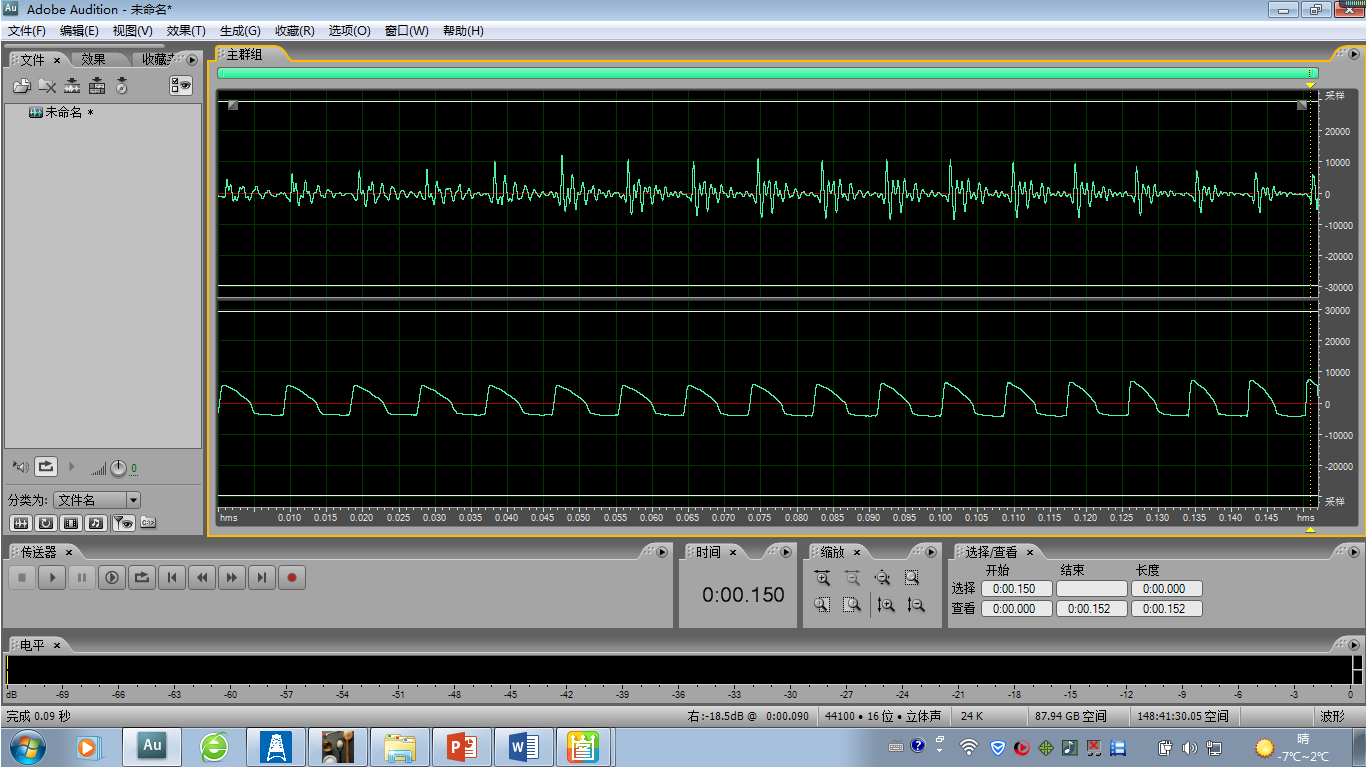Open transport panel options arrow
Image resolution: width=1366 pixels, height=768 pixels.
661,552
